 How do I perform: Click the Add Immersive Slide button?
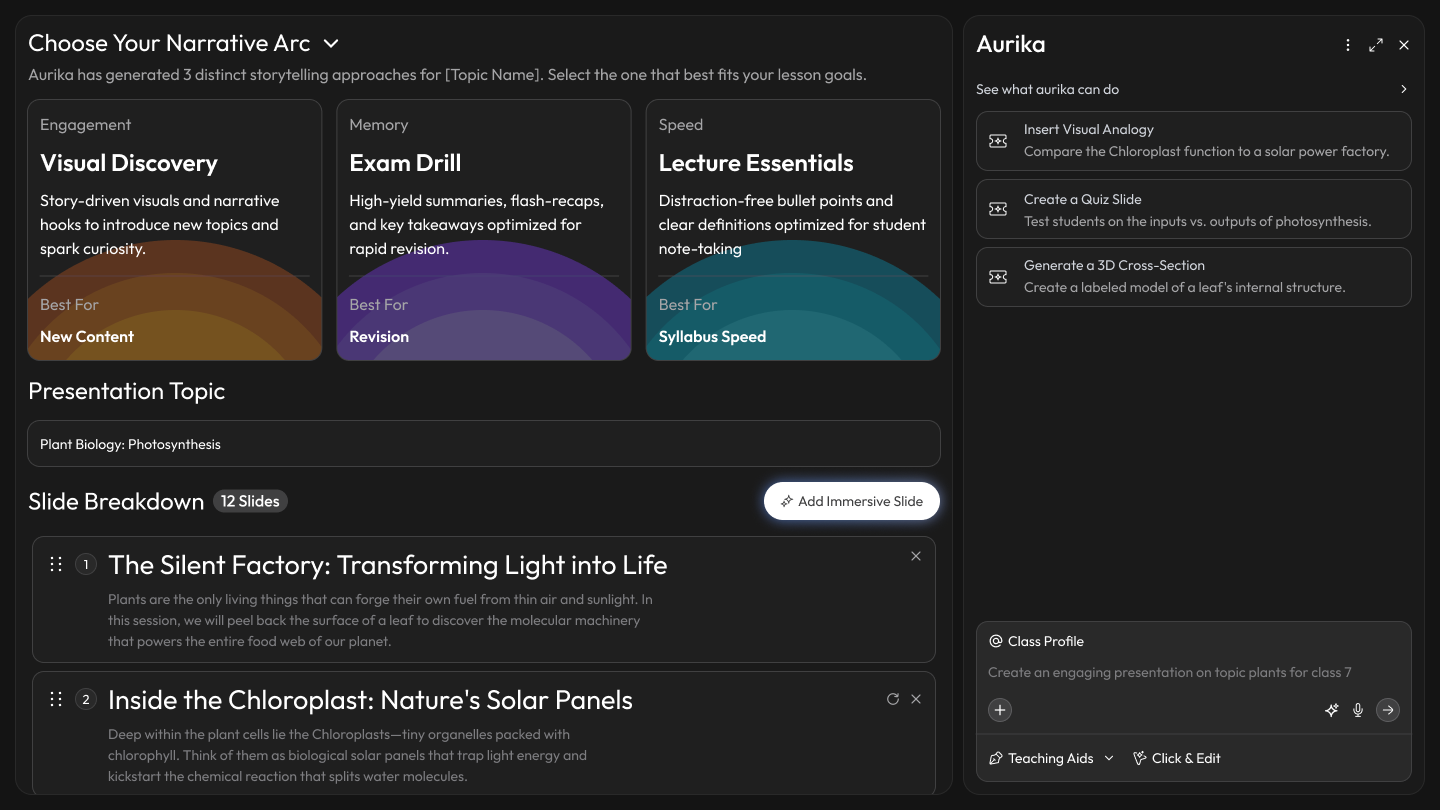click(852, 501)
